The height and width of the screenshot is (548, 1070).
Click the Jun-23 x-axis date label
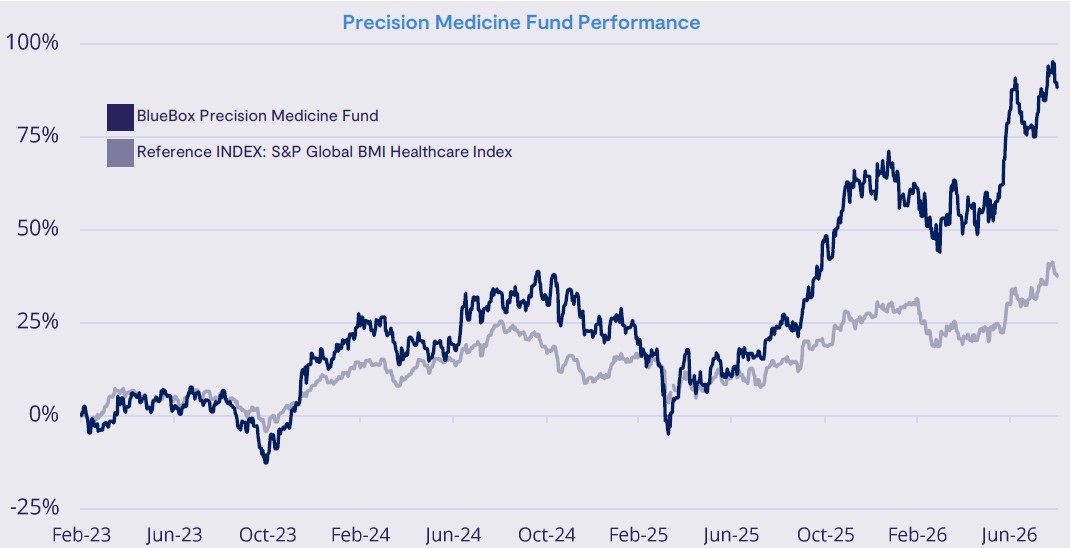click(175, 534)
